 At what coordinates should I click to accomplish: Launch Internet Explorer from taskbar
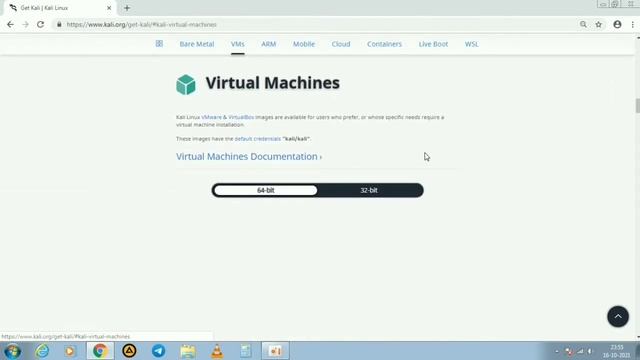point(42,351)
